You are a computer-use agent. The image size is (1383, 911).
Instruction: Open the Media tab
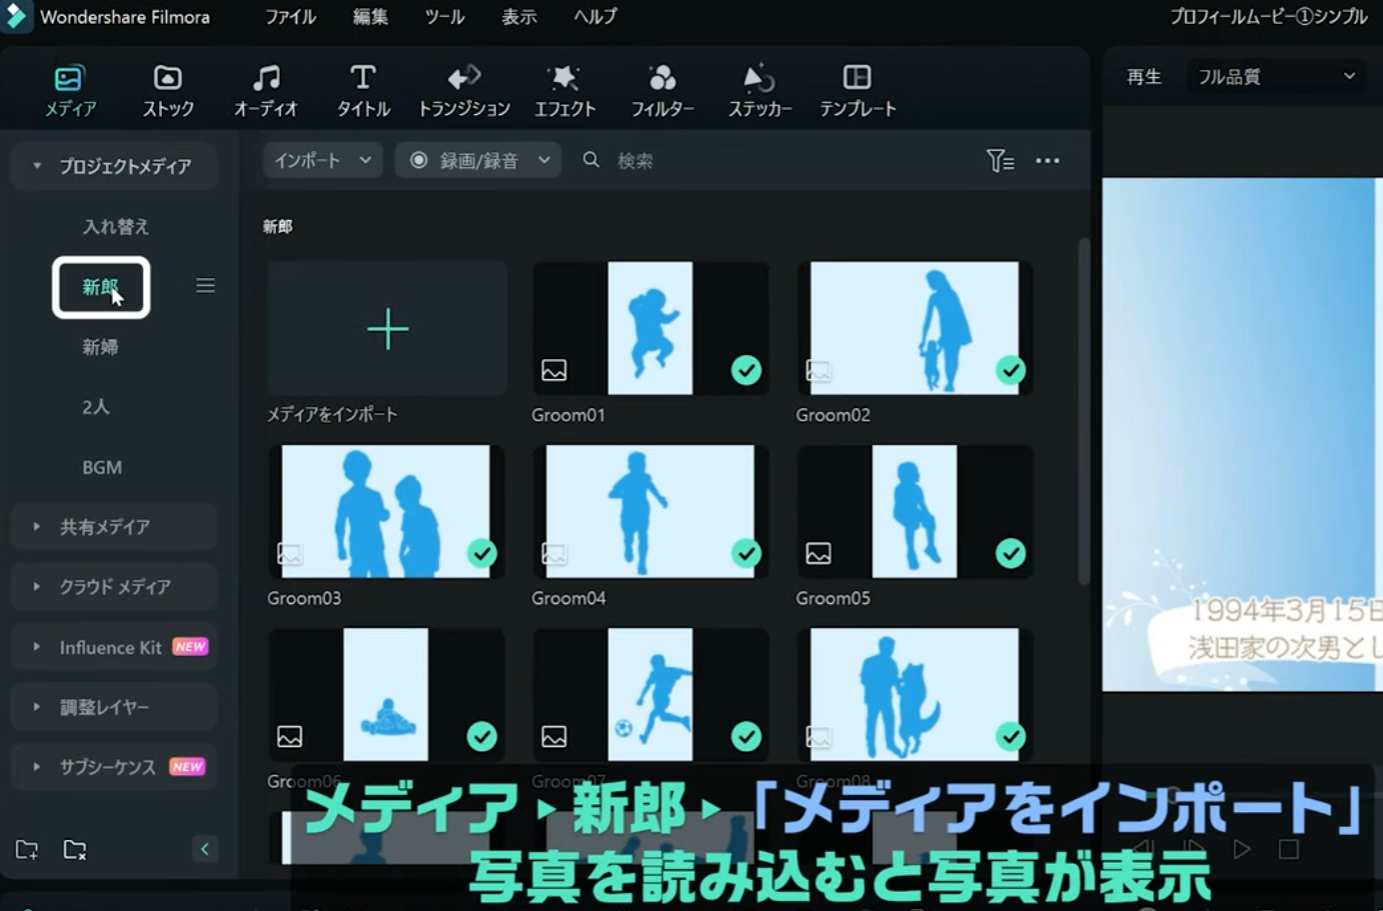pyautogui.click(x=70, y=90)
